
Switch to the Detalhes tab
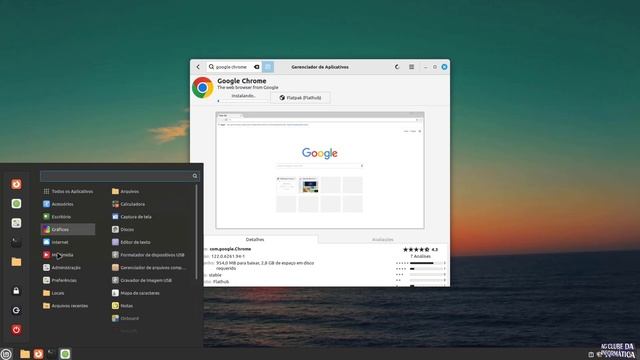coord(255,240)
